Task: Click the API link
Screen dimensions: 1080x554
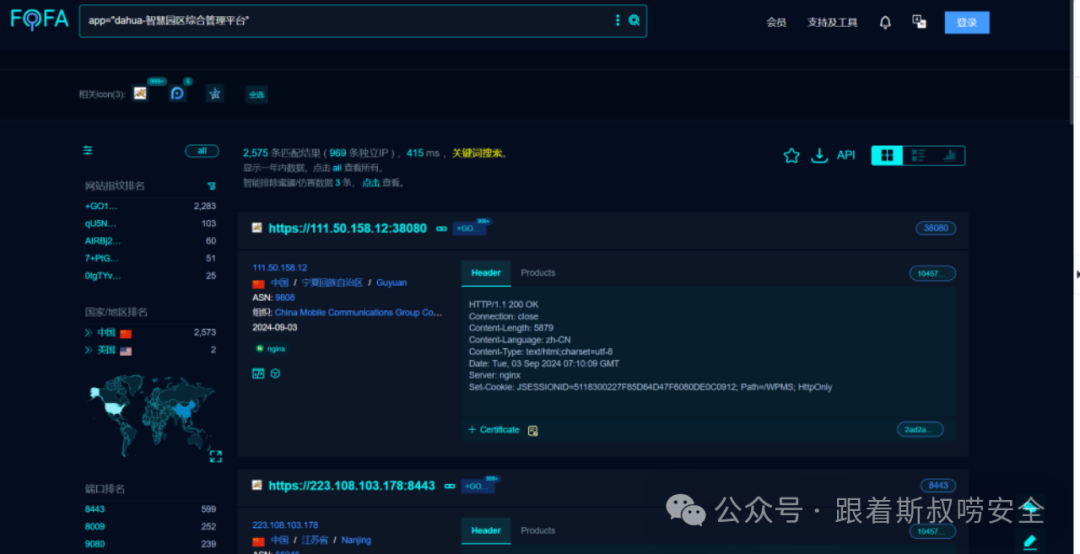Action: tap(846, 156)
